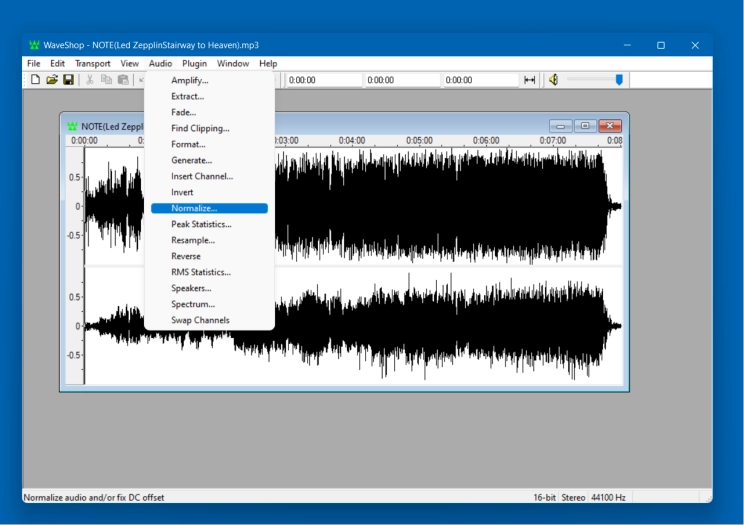The width and height of the screenshot is (744, 525).
Task: Click the selection length arrows icon
Action: (530, 80)
